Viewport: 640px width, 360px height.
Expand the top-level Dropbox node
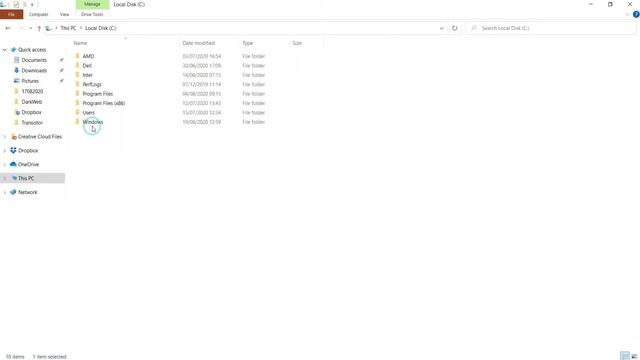coord(4,151)
